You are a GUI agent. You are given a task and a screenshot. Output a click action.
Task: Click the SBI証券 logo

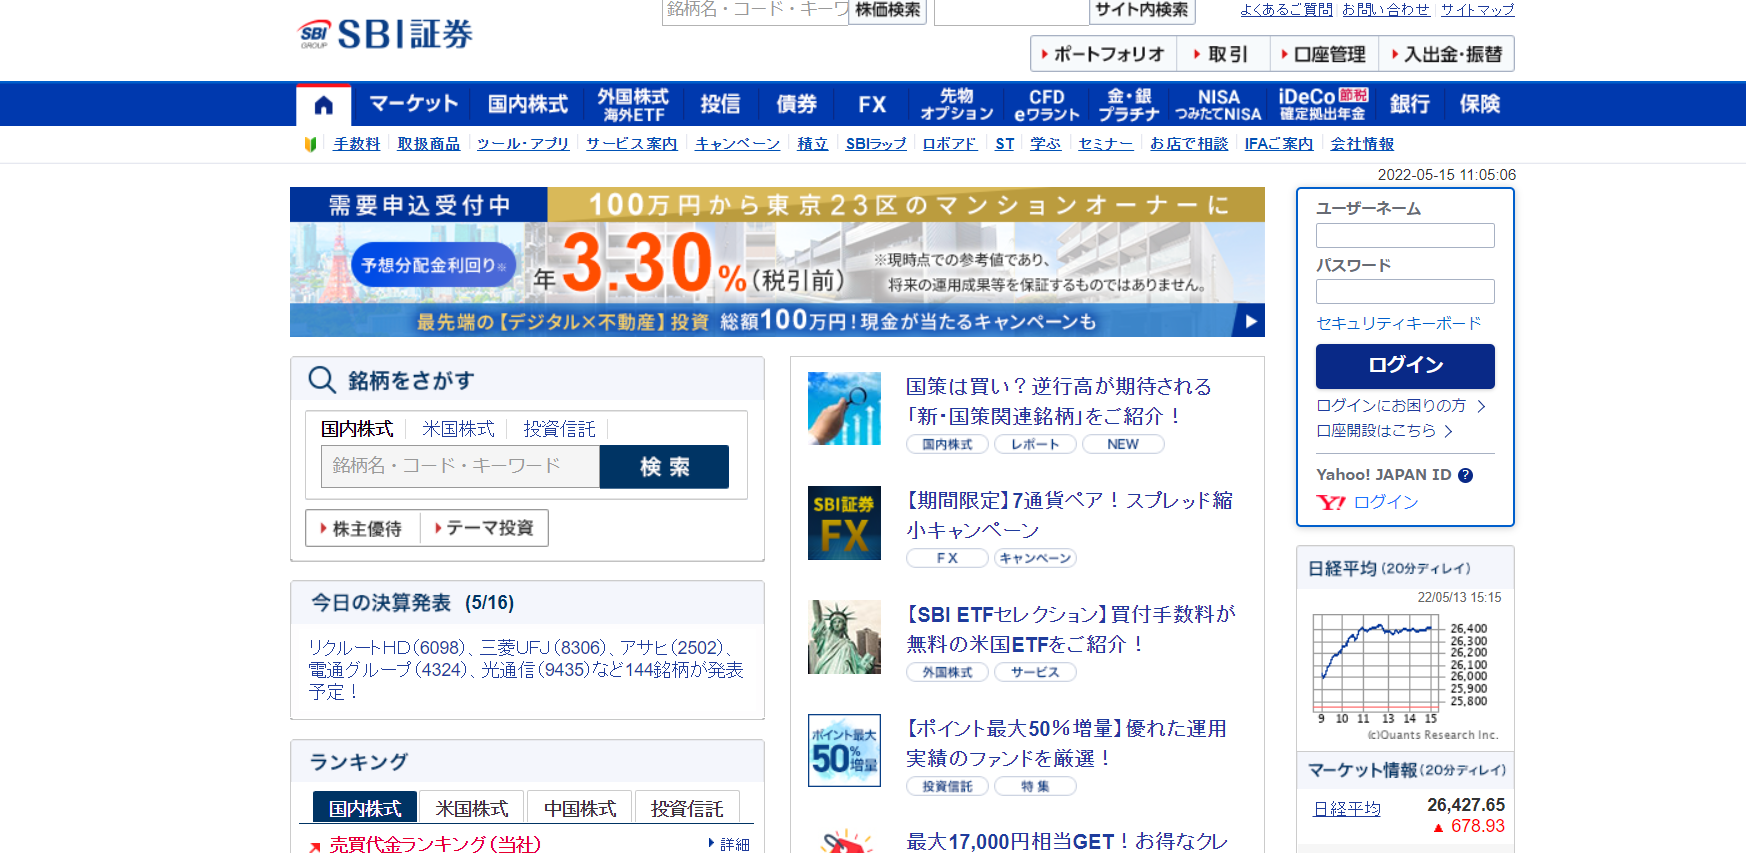[x=385, y=34]
